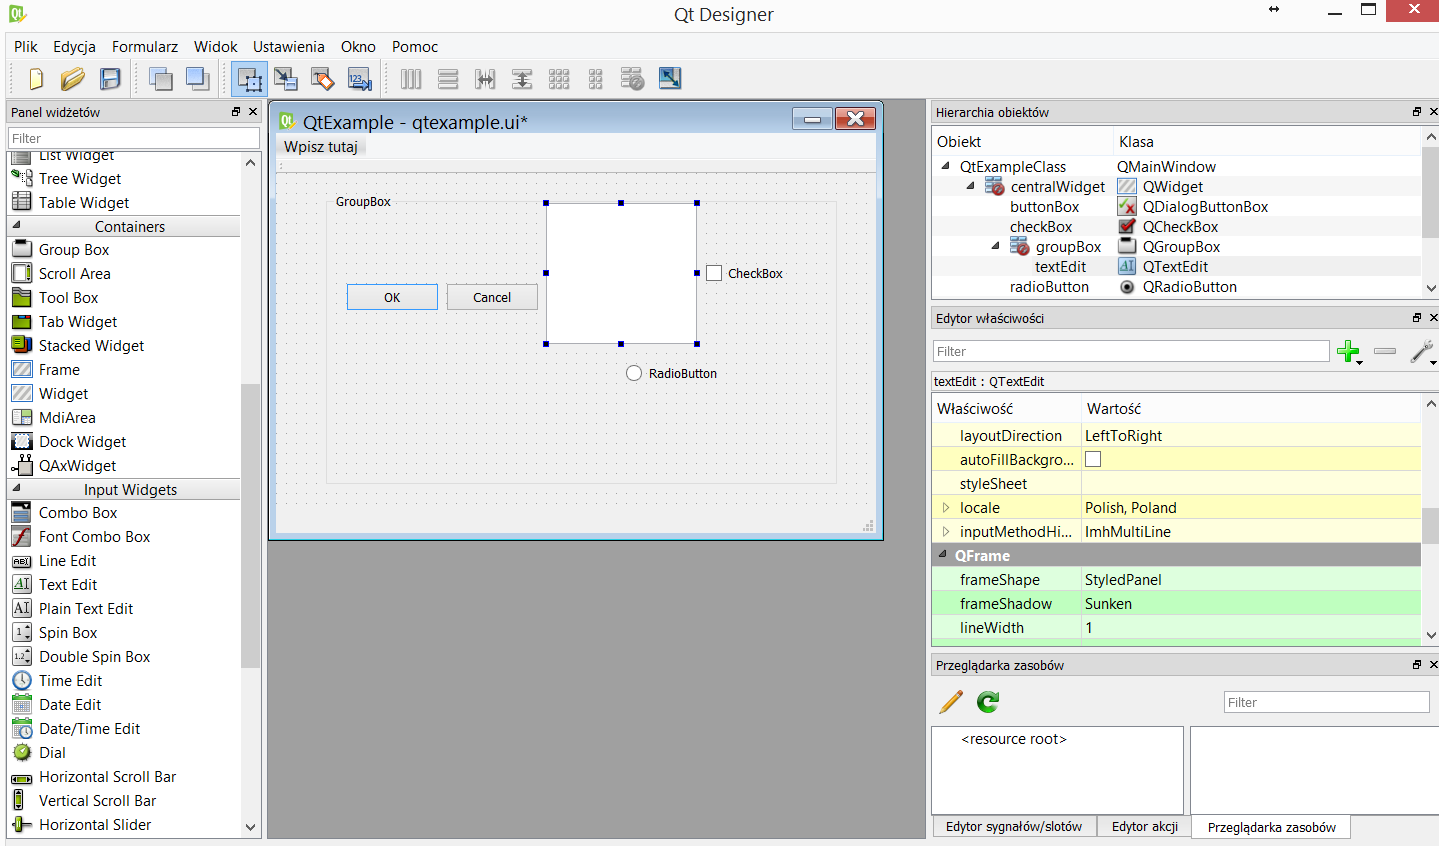Open the Formularz menu
This screenshot has width=1439, height=846.
click(145, 46)
